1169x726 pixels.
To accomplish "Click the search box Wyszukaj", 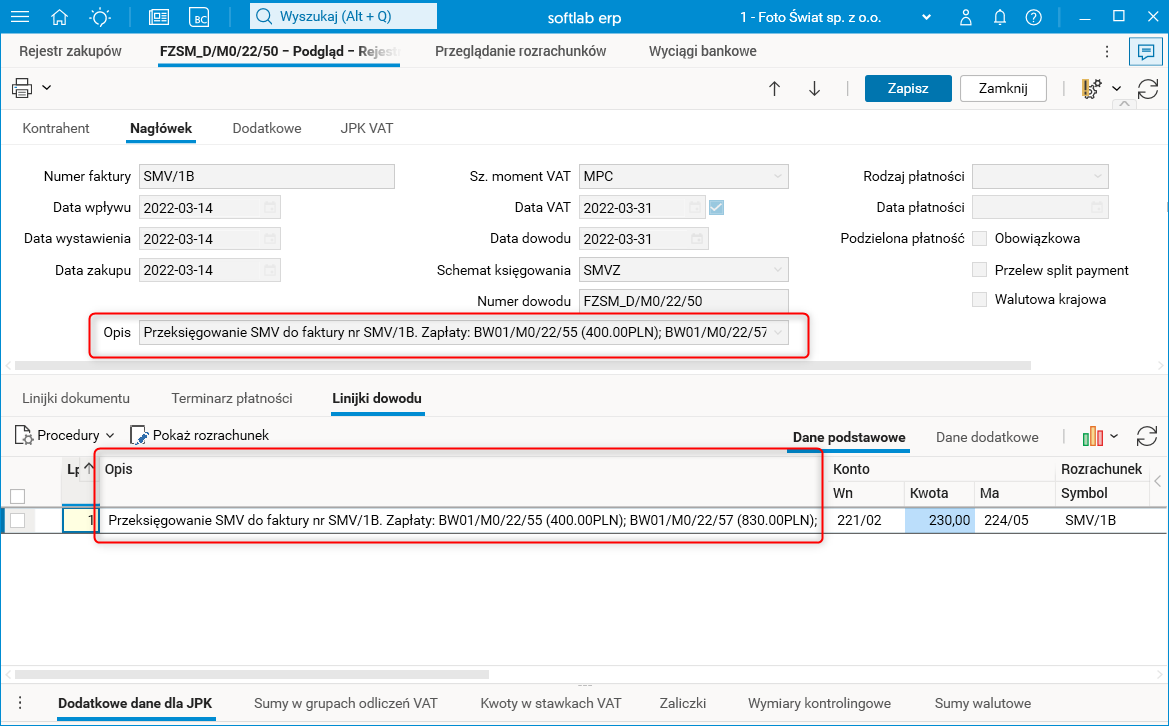I will pyautogui.click(x=344, y=16).
